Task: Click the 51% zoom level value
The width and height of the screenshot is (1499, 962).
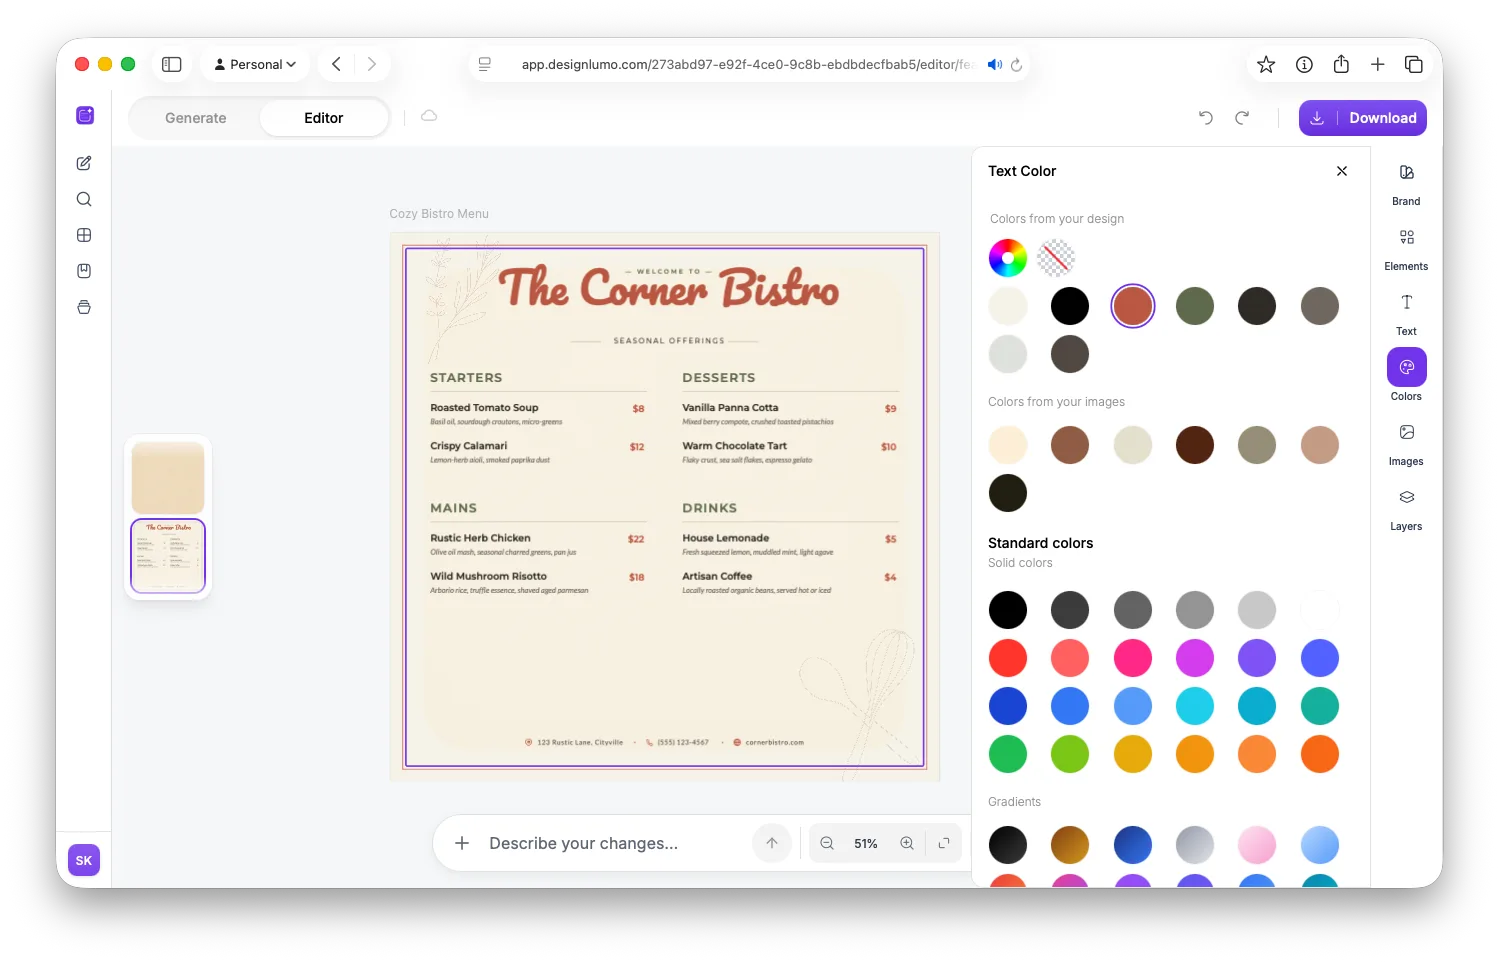Action: pos(866,844)
